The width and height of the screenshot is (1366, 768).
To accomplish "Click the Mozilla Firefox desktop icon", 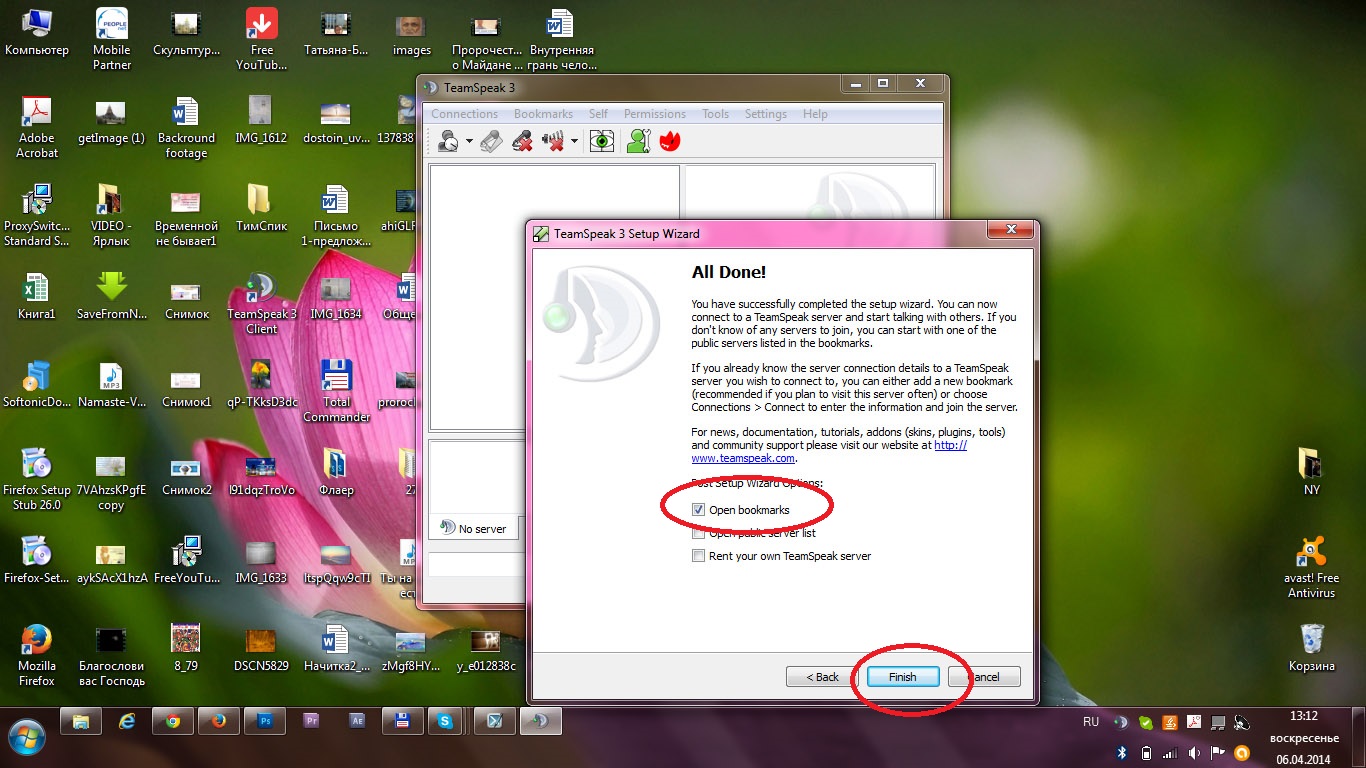I will point(37,655).
